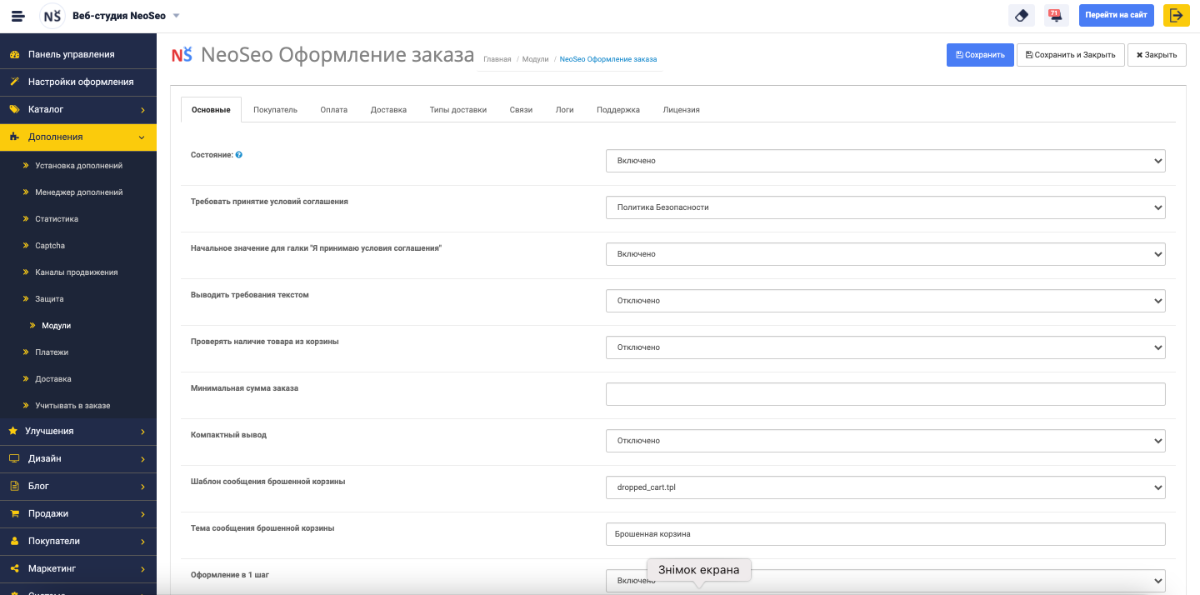Collapse the sidebar with the hamburger icon
Image resolution: width=1200 pixels, height=595 pixels.
(18, 15)
